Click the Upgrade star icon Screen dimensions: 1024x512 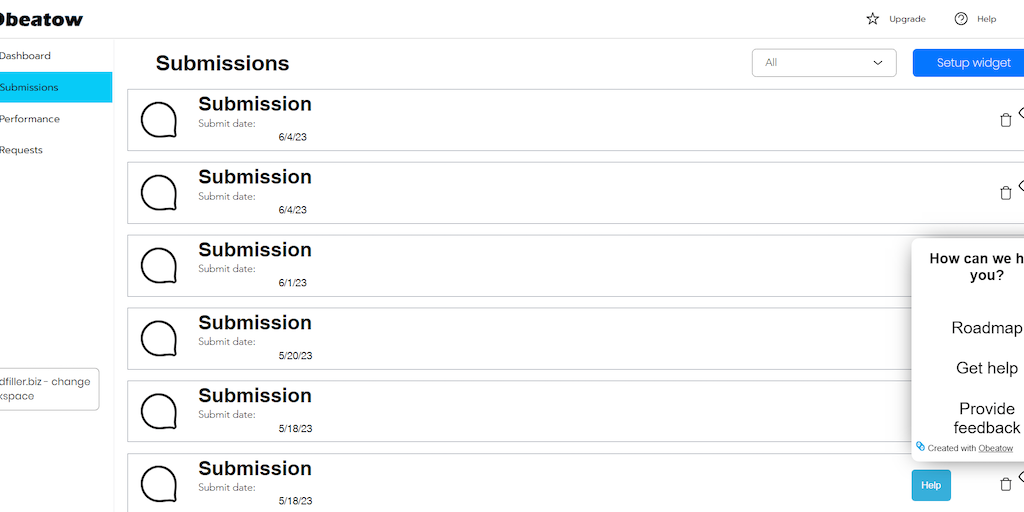point(873,19)
